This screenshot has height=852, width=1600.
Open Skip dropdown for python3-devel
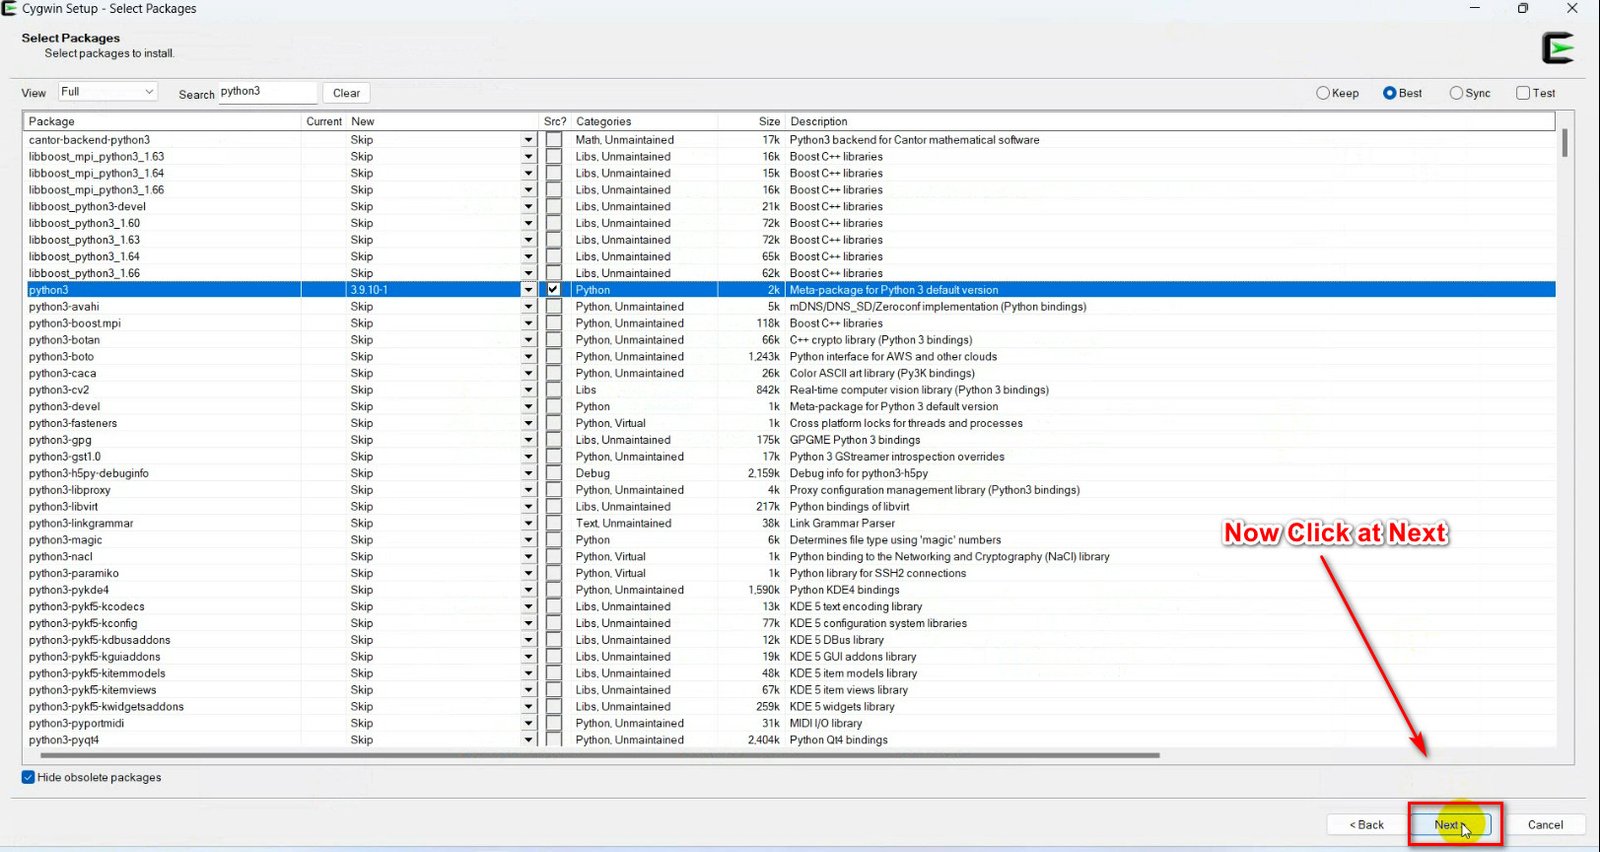click(x=528, y=407)
